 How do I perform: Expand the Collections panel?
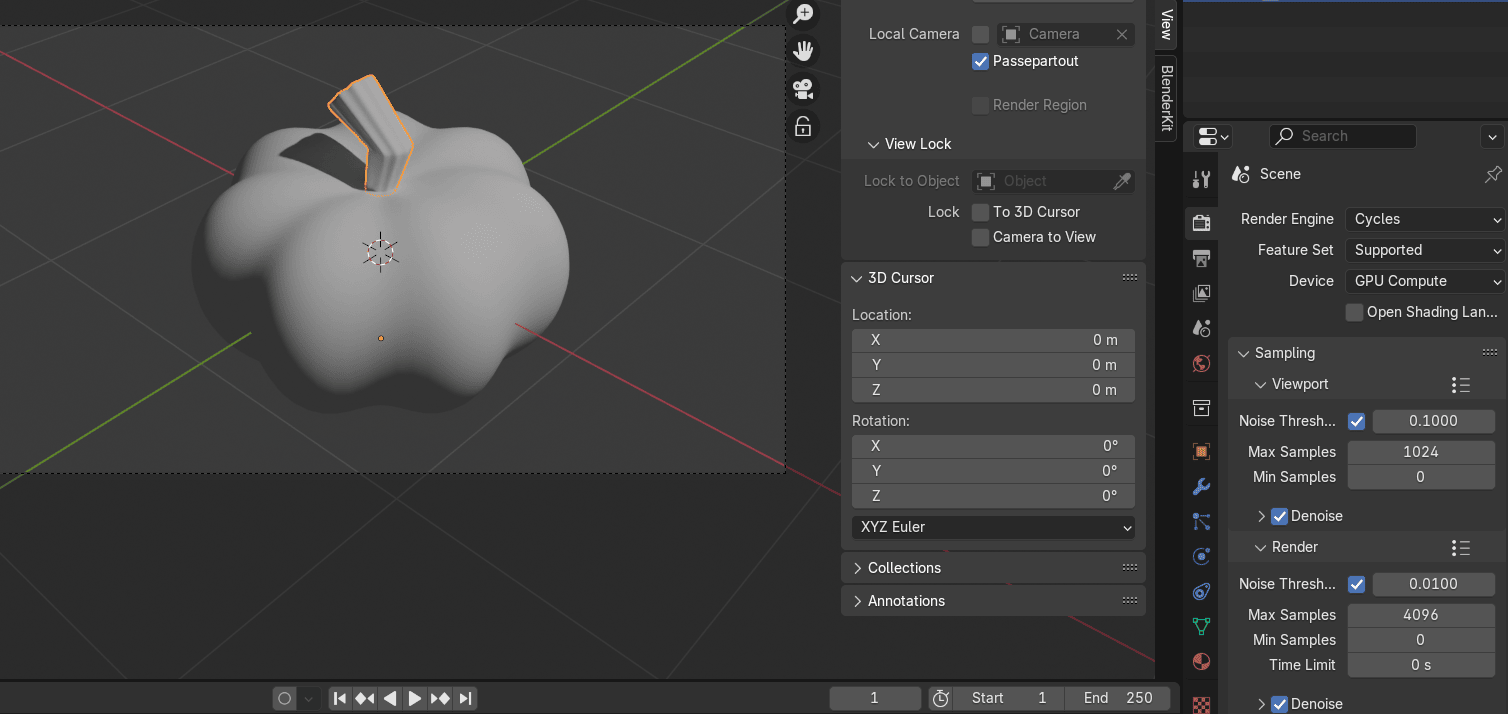(904, 568)
